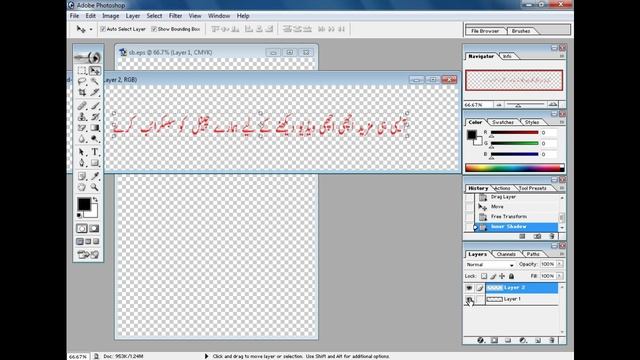640x360 pixels.
Task: Select the Crop tool
Action: 82,93
